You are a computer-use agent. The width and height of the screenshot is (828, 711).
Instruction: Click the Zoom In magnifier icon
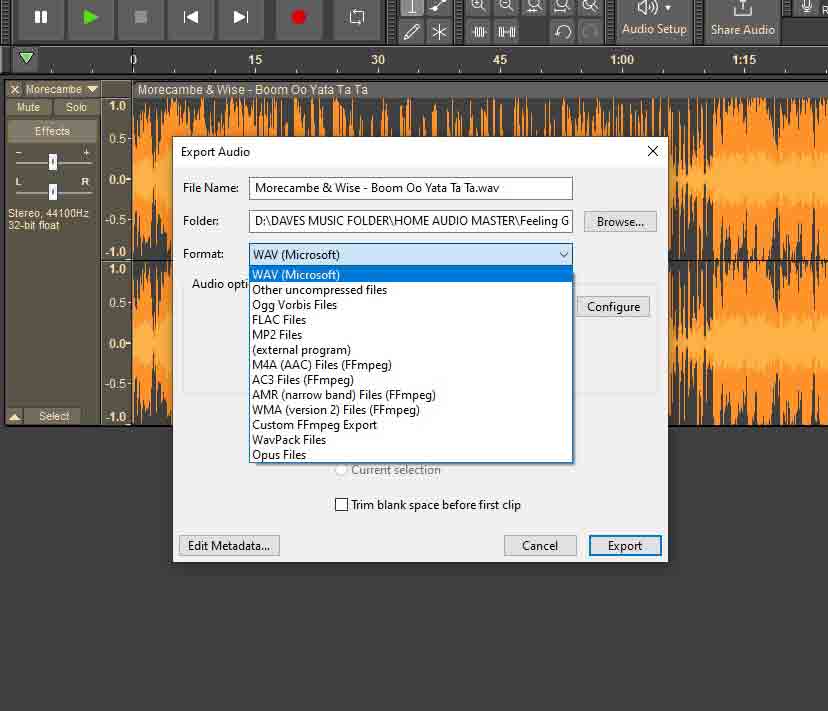[477, 7]
